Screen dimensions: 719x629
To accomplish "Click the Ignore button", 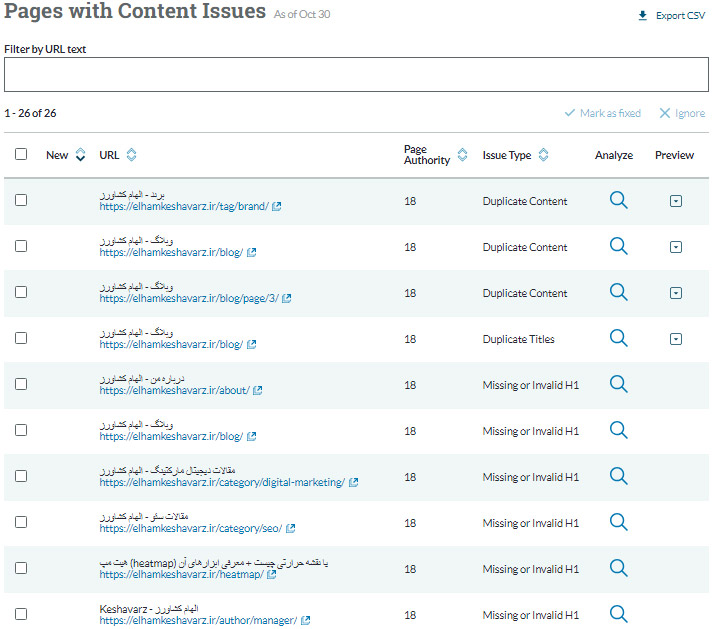I will pos(682,113).
